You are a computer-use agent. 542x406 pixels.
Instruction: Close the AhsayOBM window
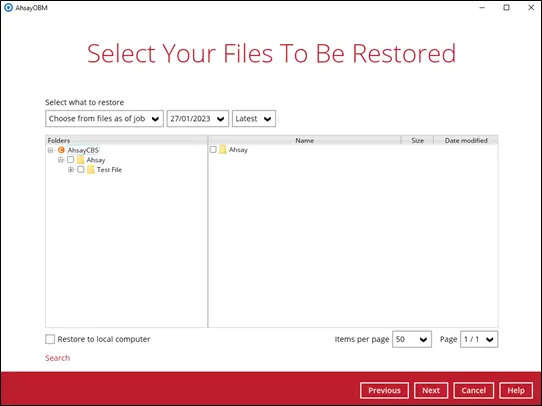pyautogui.click(x=531, y=8)
